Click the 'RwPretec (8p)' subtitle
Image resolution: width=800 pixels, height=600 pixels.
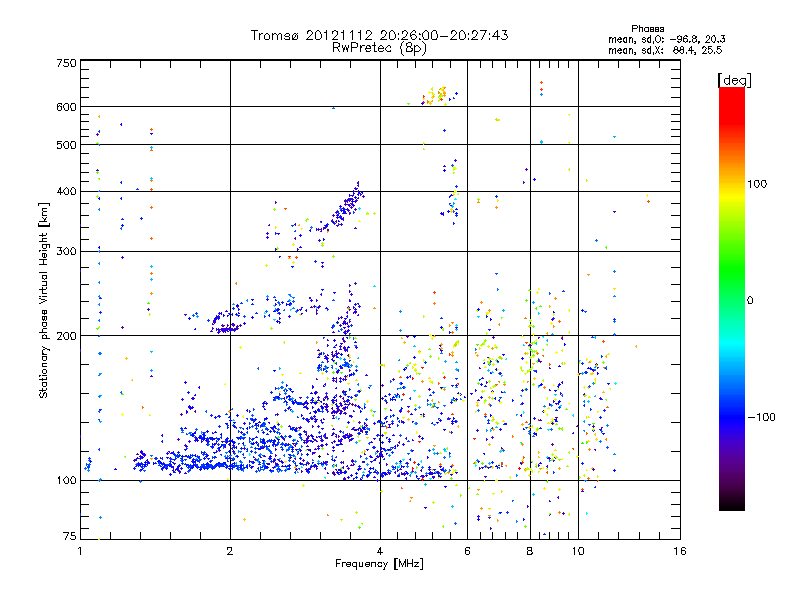click(x=379, y=48)
